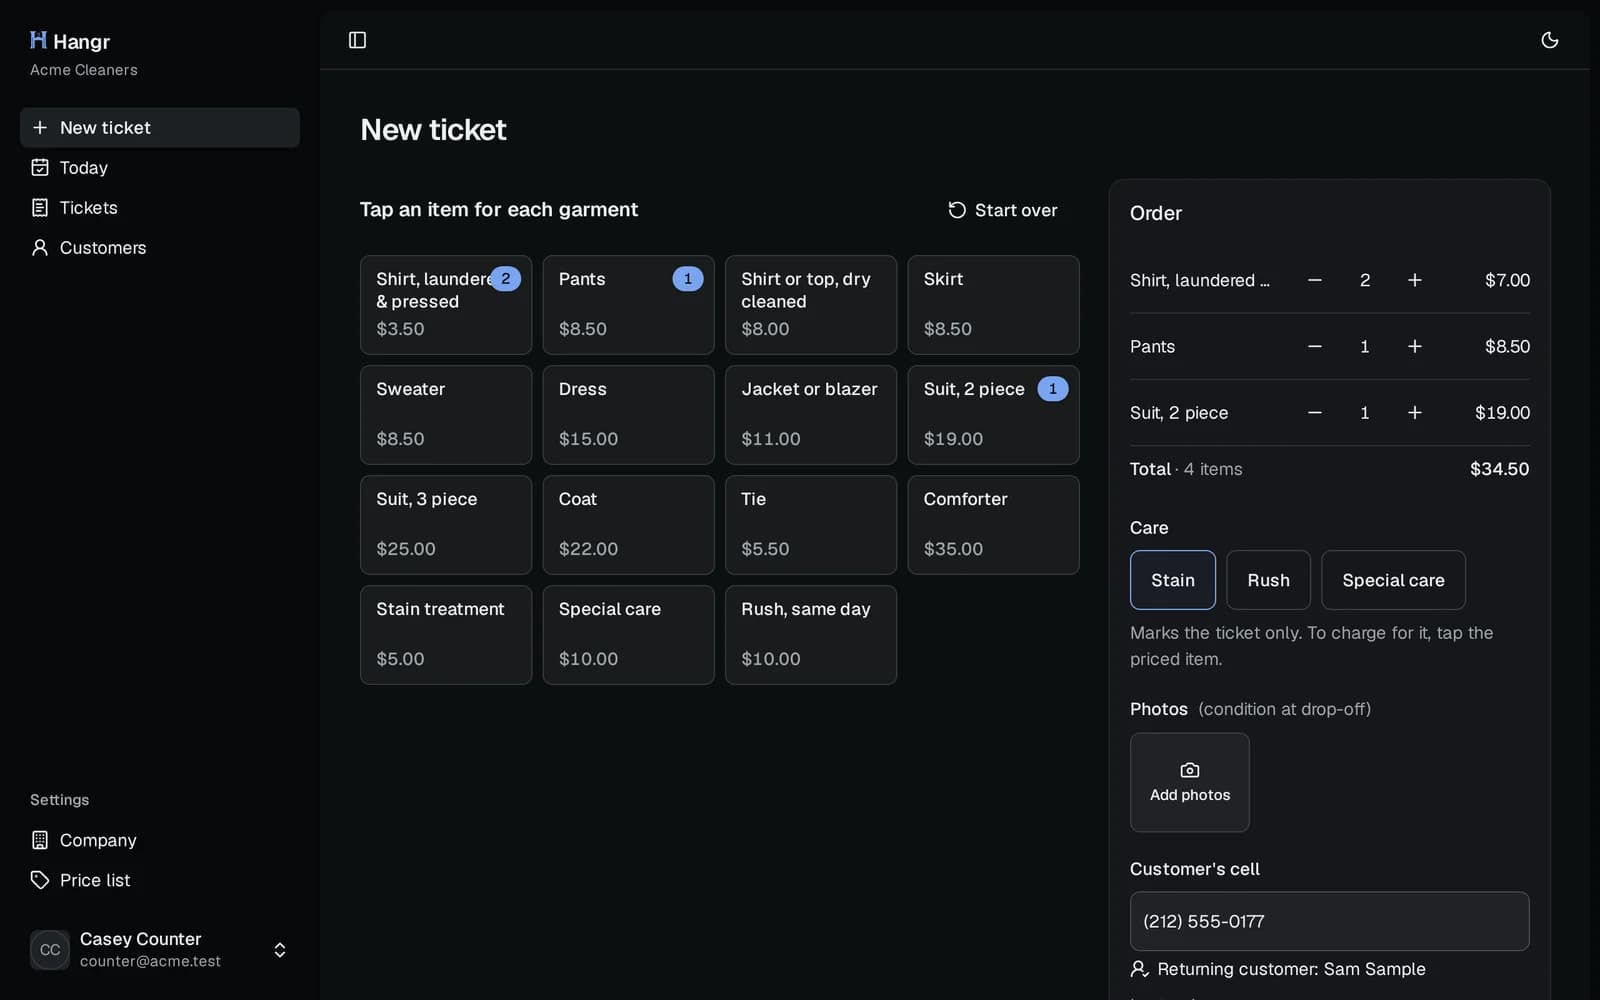The height and width of the screenshot is (1000, 1600).
Task: Add the $10.00 Special care priced item
Action: [x=628, y=635]
